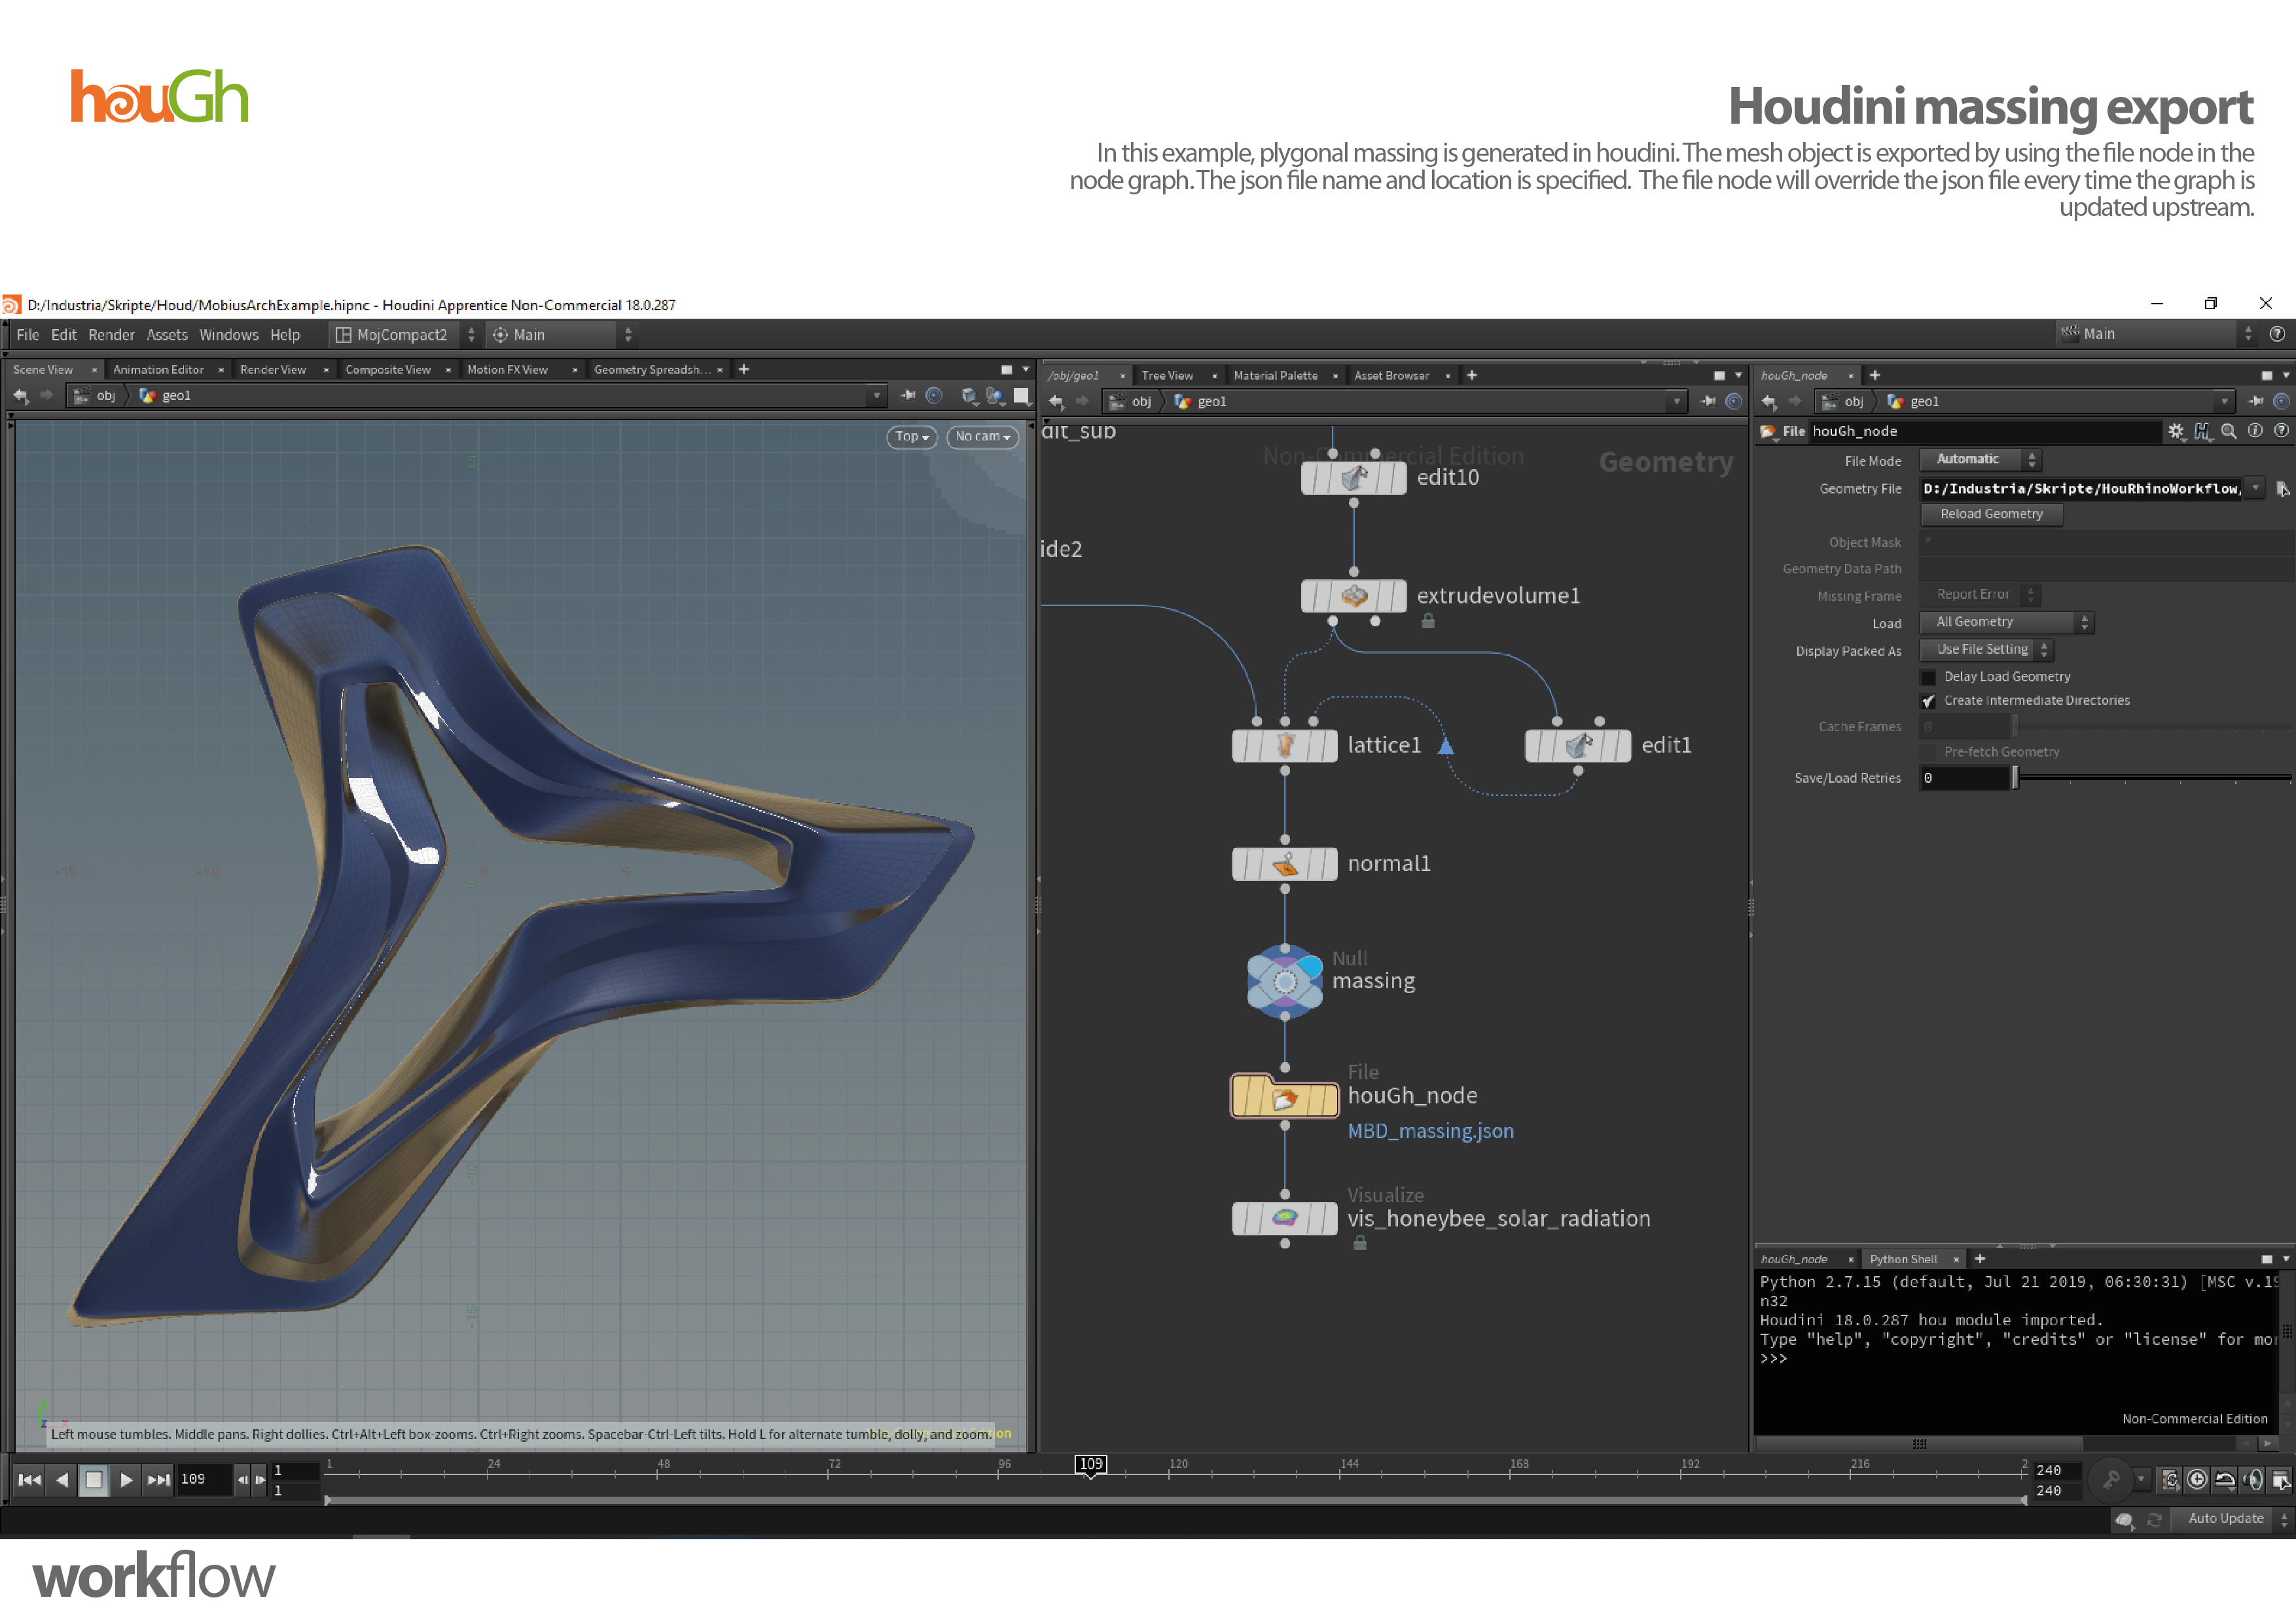
Task: Pin the network editor pane
Action: tap(1709, 402)
